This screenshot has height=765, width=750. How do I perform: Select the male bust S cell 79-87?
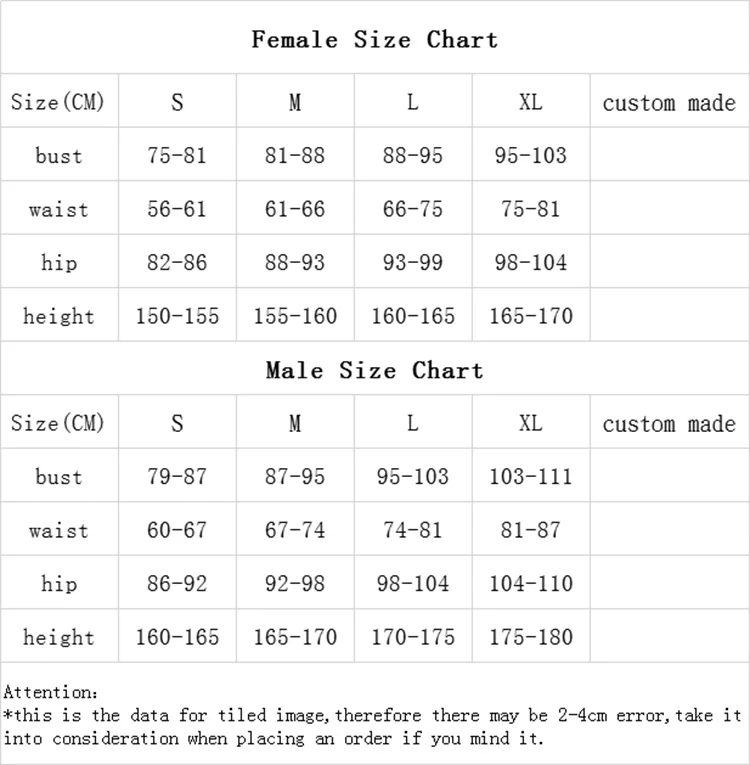tap(177, 477)
